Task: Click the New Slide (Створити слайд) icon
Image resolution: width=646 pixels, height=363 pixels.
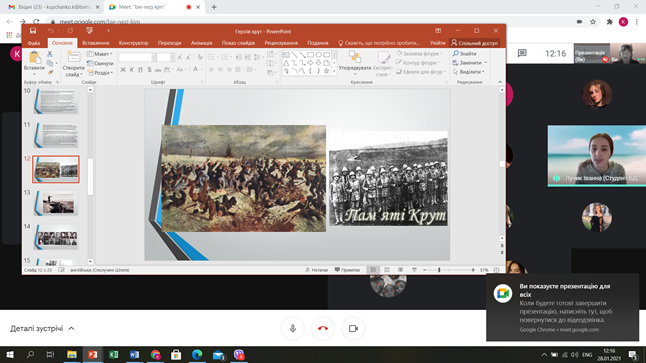Action: [x=73, y=57]
